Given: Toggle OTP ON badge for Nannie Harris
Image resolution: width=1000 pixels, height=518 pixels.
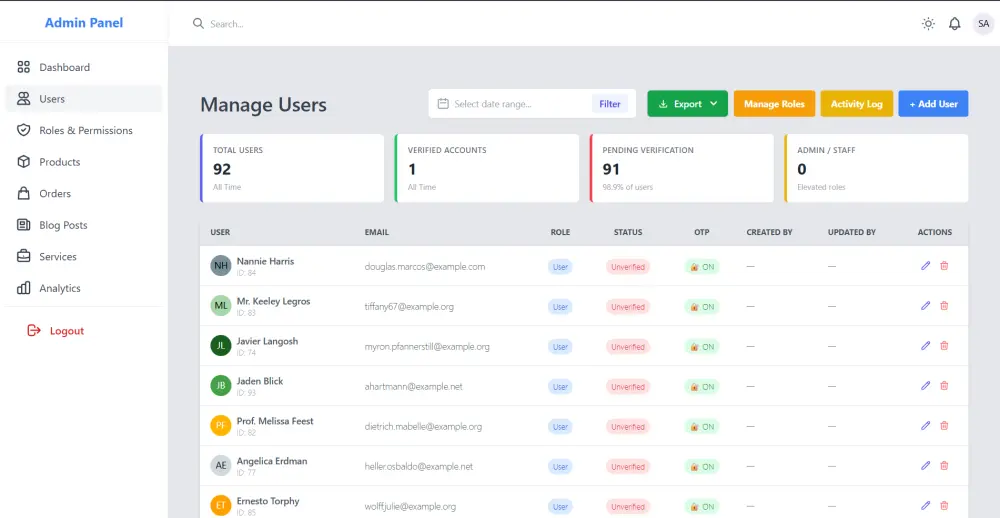Looking at the screenshot, I should [x=702, y=267].
